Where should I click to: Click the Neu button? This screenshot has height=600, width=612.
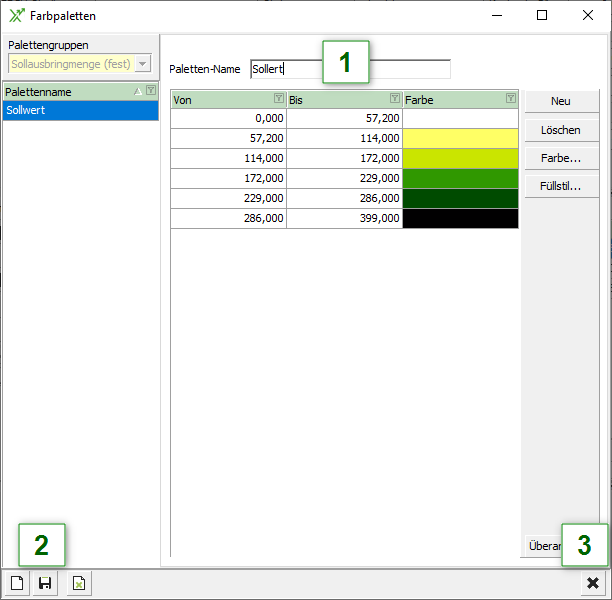561,102
